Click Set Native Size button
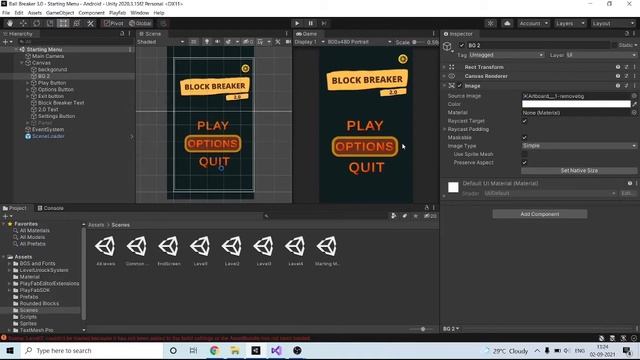 [x=579, y=171]
